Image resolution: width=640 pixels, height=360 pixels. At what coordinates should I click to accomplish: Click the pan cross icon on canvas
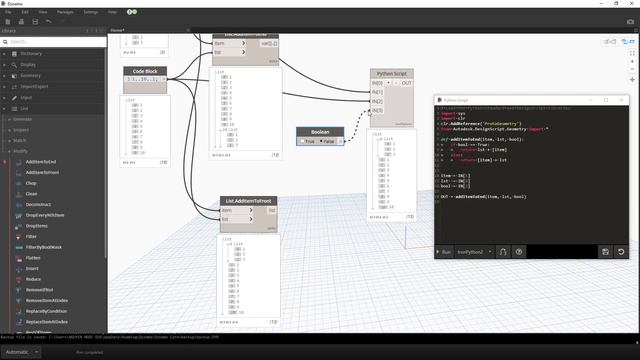(x=632, y=80)
